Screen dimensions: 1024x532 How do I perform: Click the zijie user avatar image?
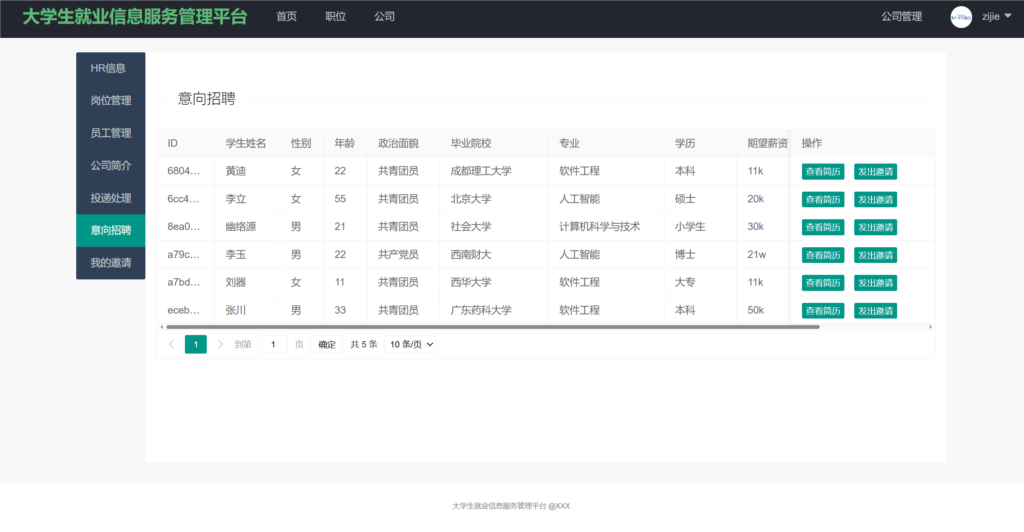point(961,17)
